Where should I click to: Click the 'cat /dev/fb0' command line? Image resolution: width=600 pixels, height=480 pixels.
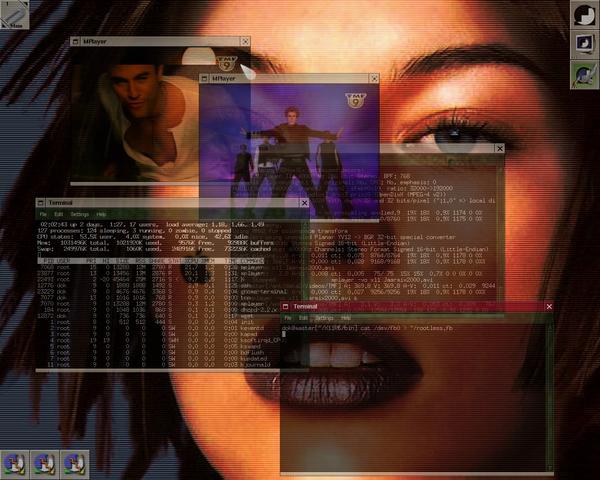pyautogui.click(x=367, y=328)
